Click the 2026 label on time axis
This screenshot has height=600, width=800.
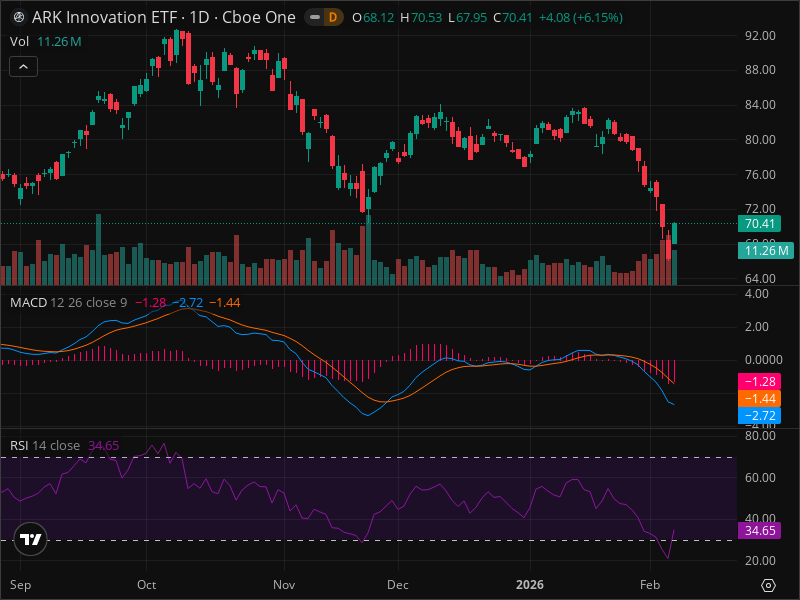[530, 585]
